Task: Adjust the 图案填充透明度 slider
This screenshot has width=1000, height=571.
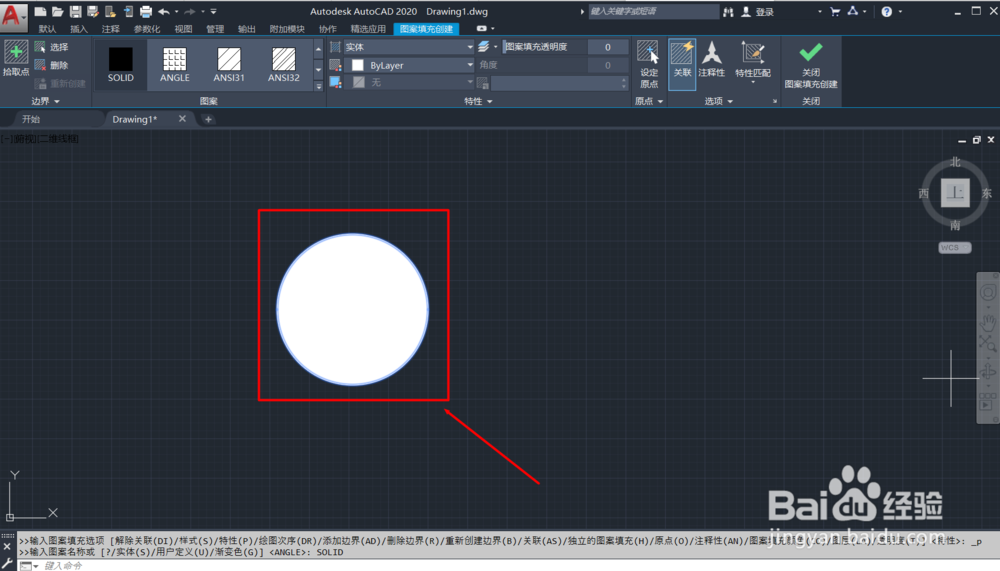Action: [544, 47]
